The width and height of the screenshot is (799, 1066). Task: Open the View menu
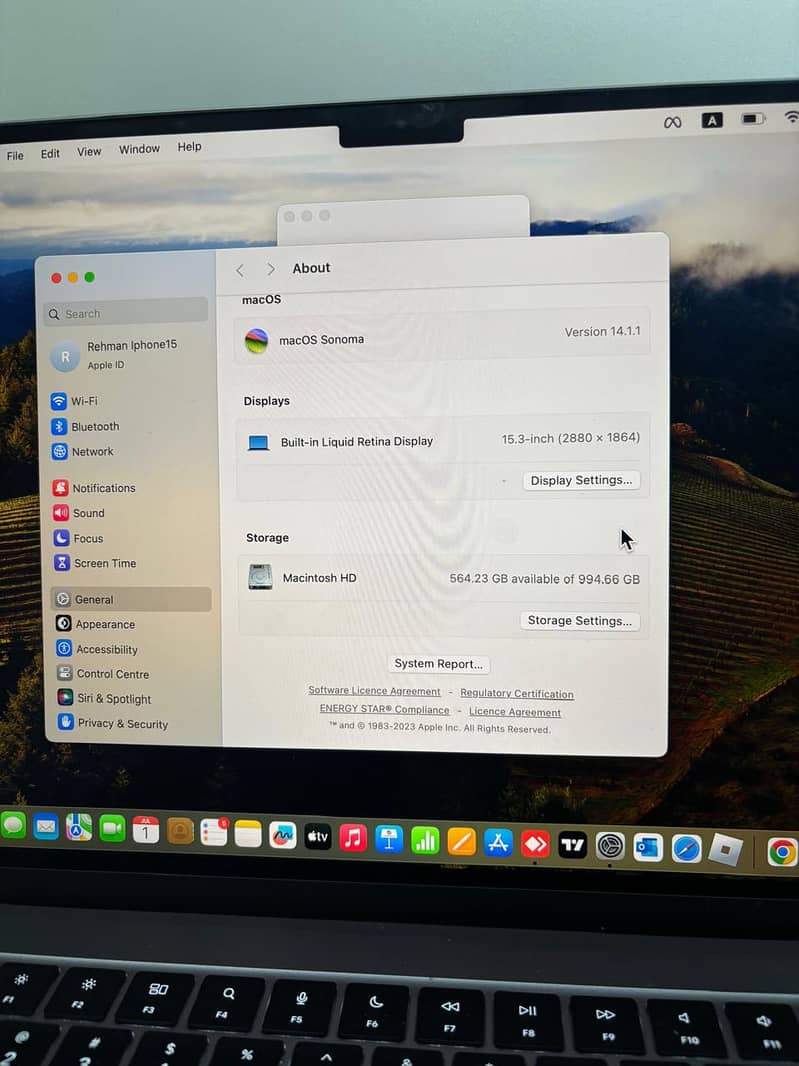click(x=89, y=152)
